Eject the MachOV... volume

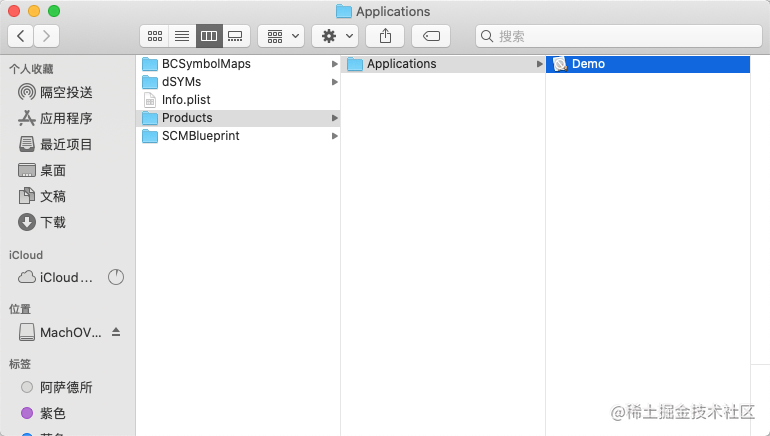(116, 332)
